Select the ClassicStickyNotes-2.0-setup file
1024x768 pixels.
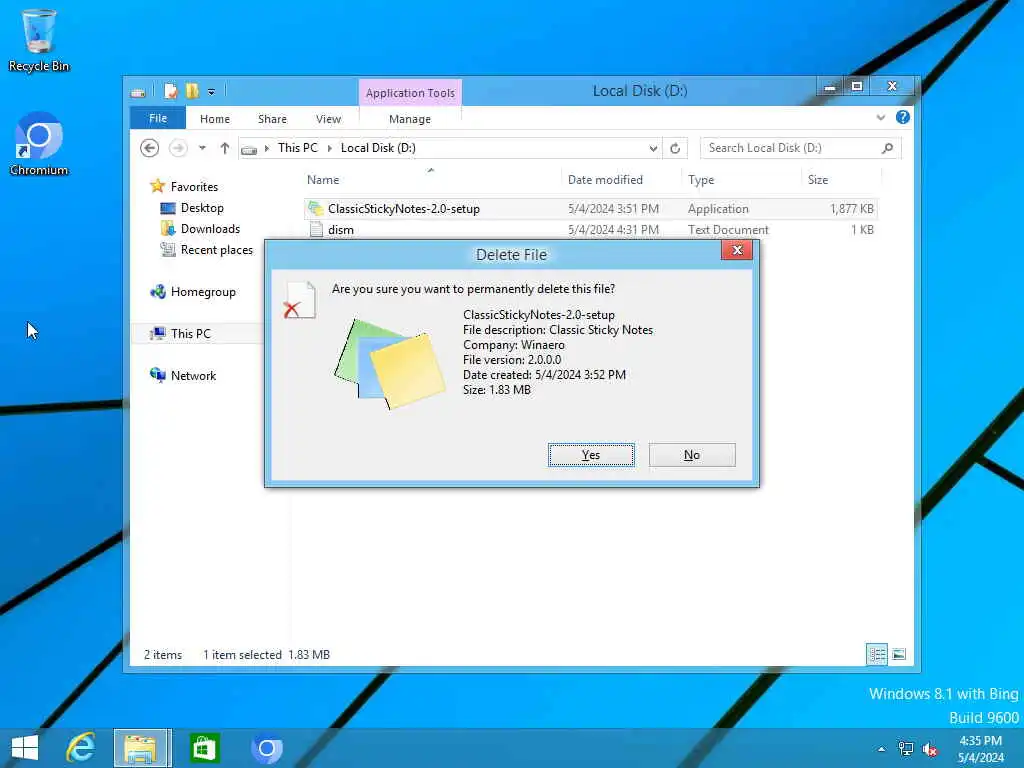click(591, 209)
